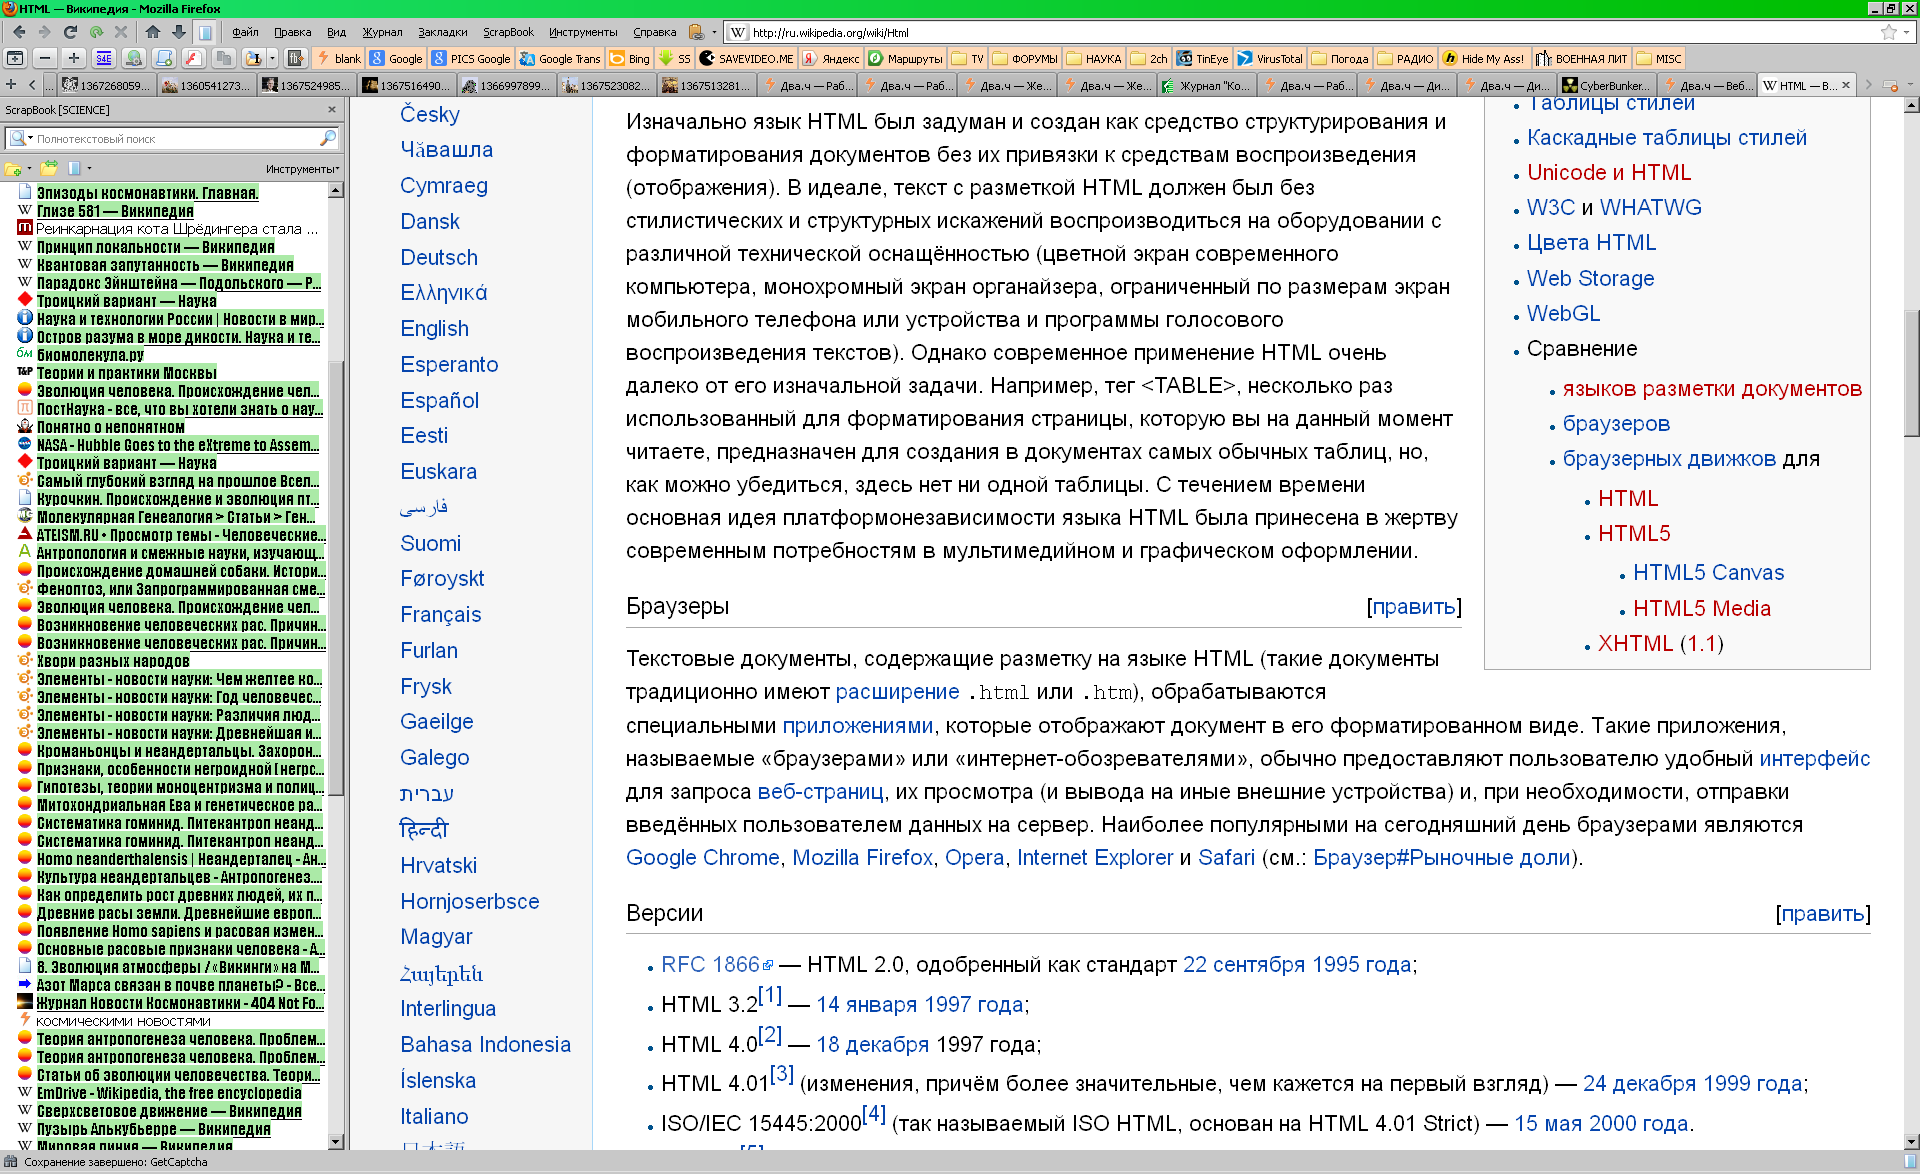This screenshot has height=1174, width=1920.
Task: Open the Яндекс bookmark
Action: click(x=831, y=58)
